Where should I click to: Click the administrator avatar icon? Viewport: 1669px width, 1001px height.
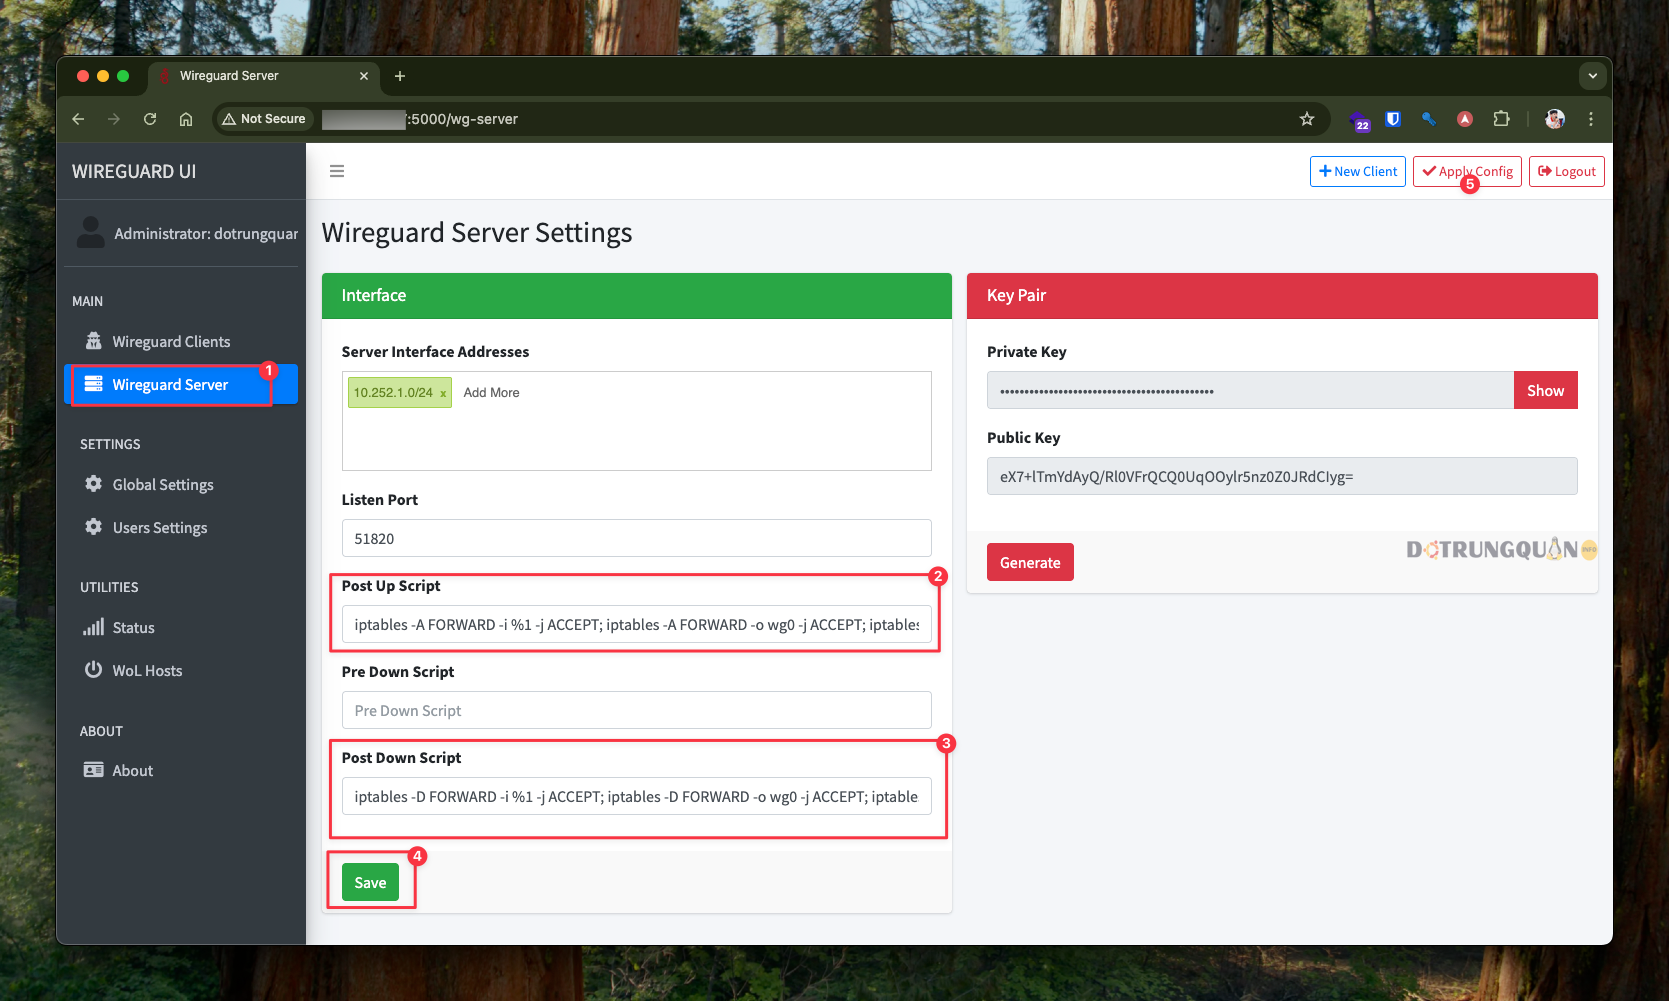[91, 233]
